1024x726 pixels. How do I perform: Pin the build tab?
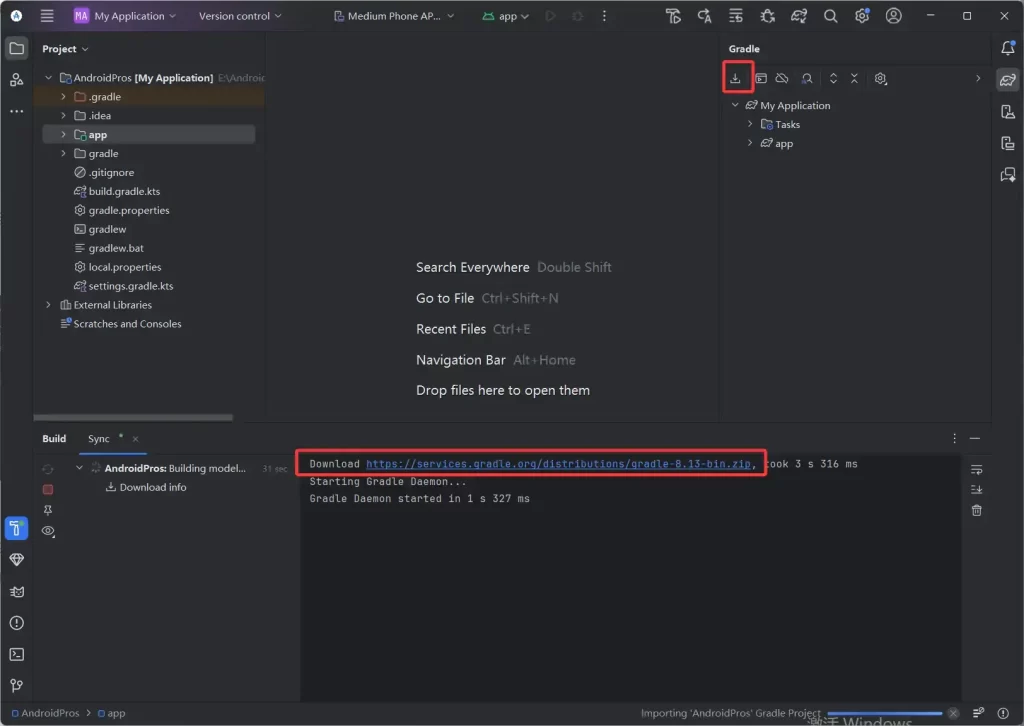pyautogui.click(x=48, y=510)
